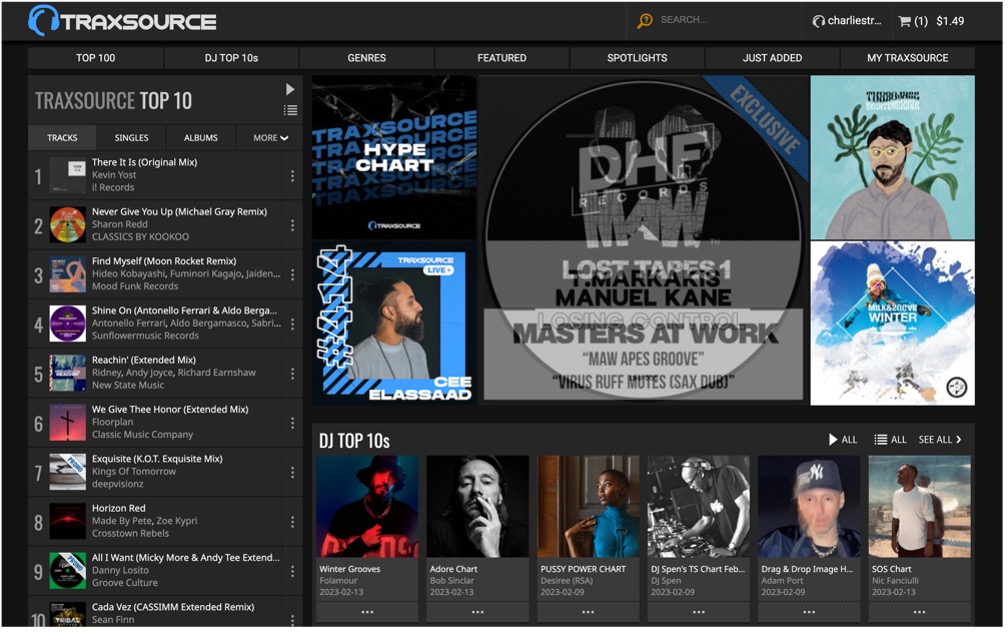Open options menu for Horizon Red
This screenshot has height=632, width=1008.
pos(292,522)
